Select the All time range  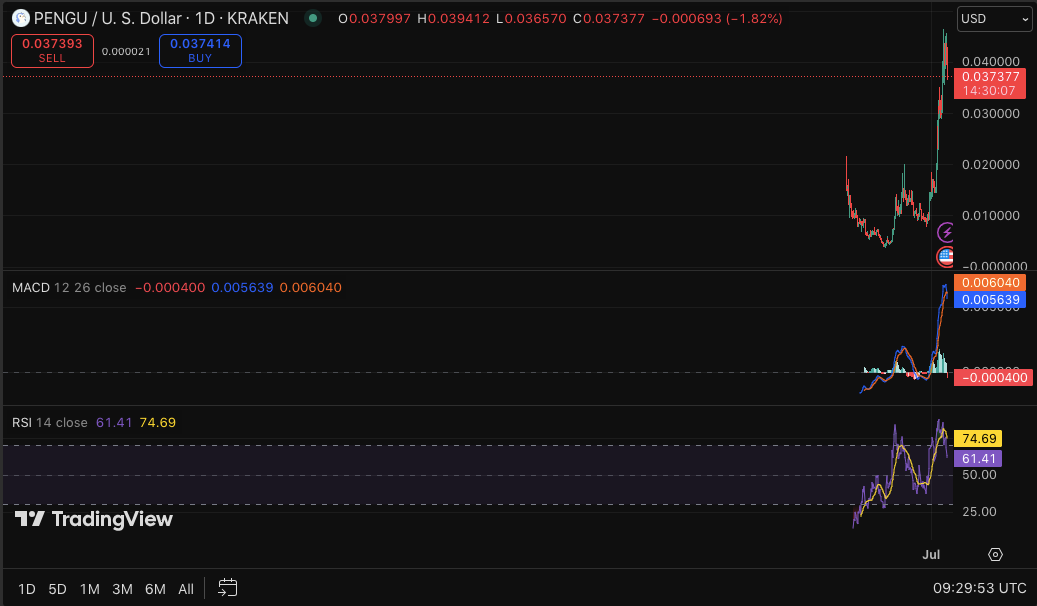click(186, 589)
